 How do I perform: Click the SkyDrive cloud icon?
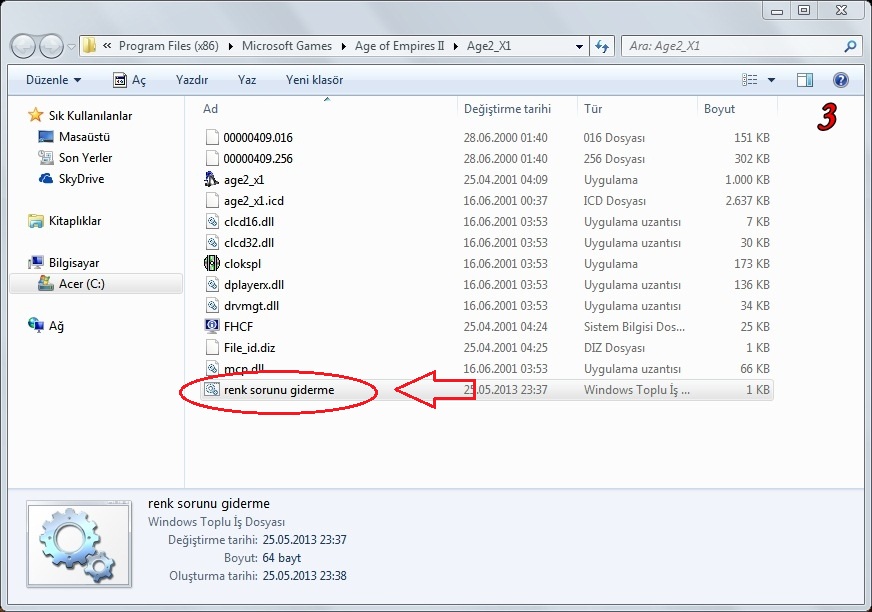[x=46, y=179]
